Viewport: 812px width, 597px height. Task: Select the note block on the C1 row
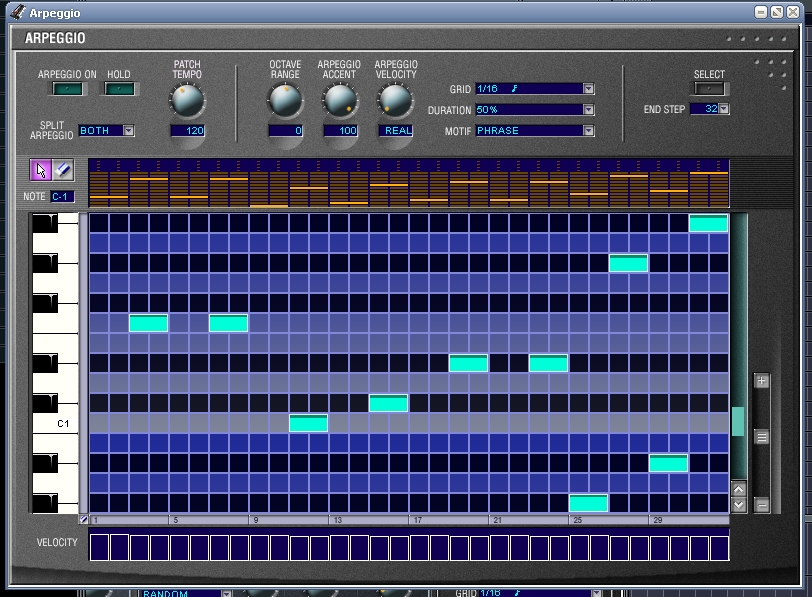pyautogui.click(x=309, y=423)
